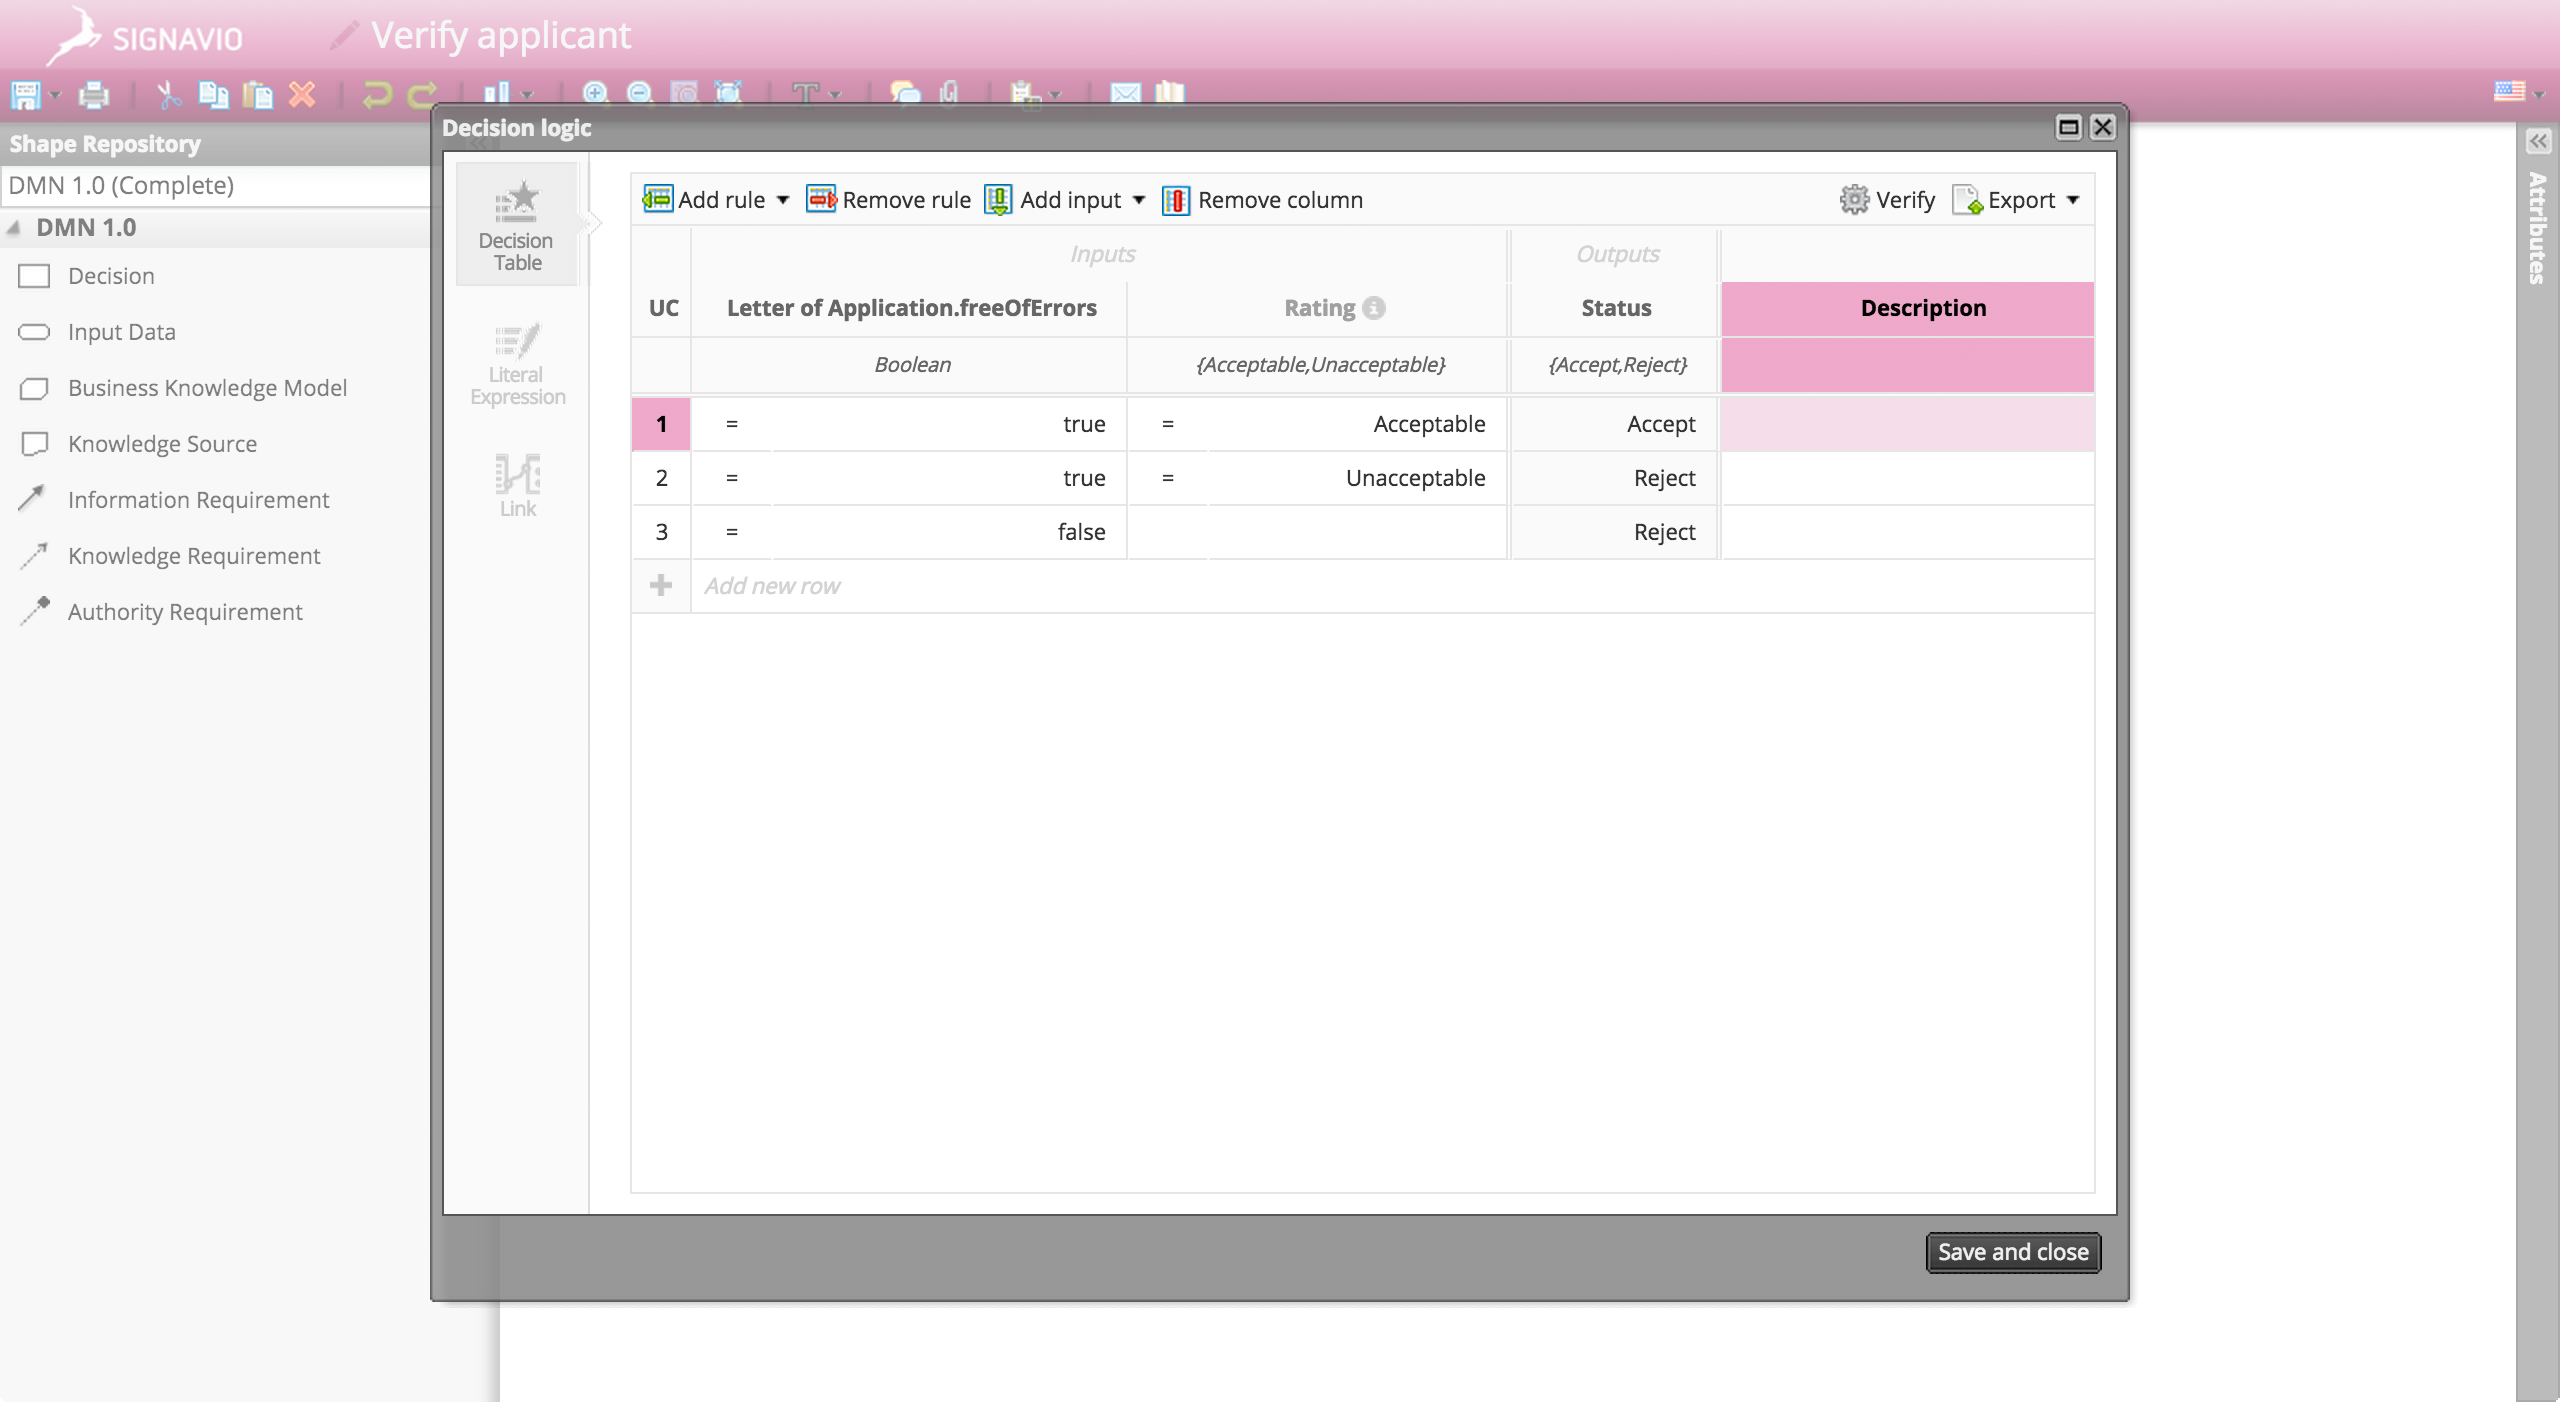Select the pink Description column header
The width and height of the screenshot is (2560, 1402).
click(x=1922, y=308)
